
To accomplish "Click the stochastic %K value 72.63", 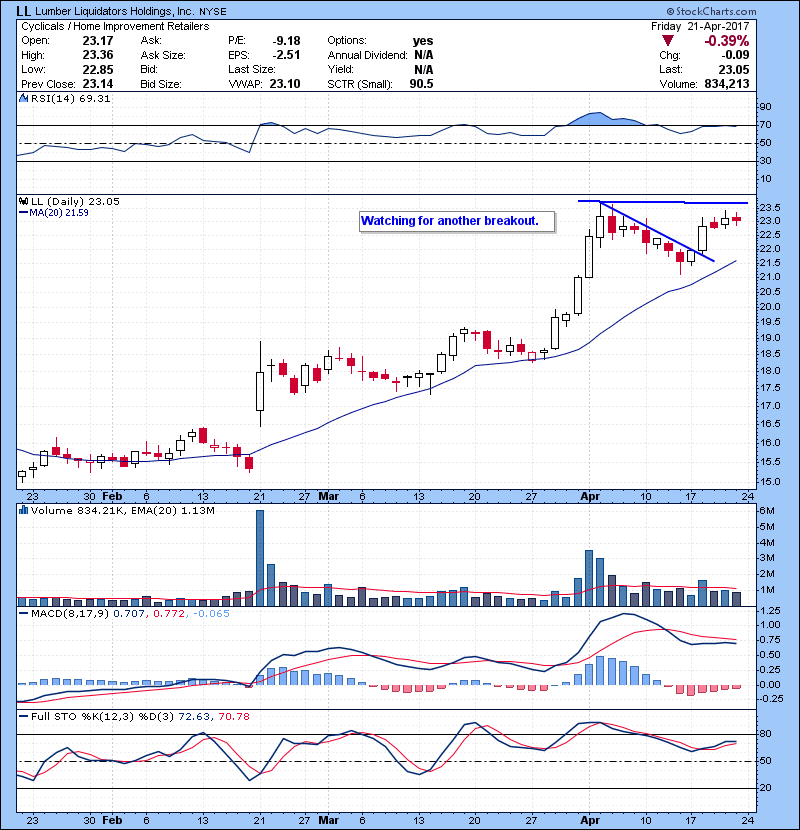I will pyautogui.click(x=194, y=716).
